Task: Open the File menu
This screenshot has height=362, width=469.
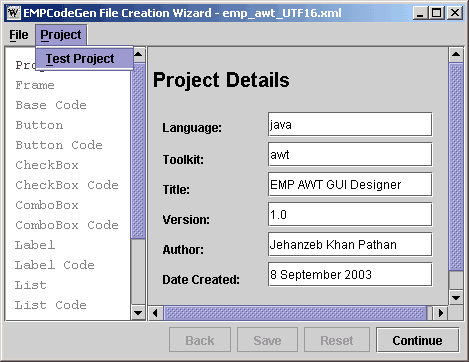Action: pos(19,35)
